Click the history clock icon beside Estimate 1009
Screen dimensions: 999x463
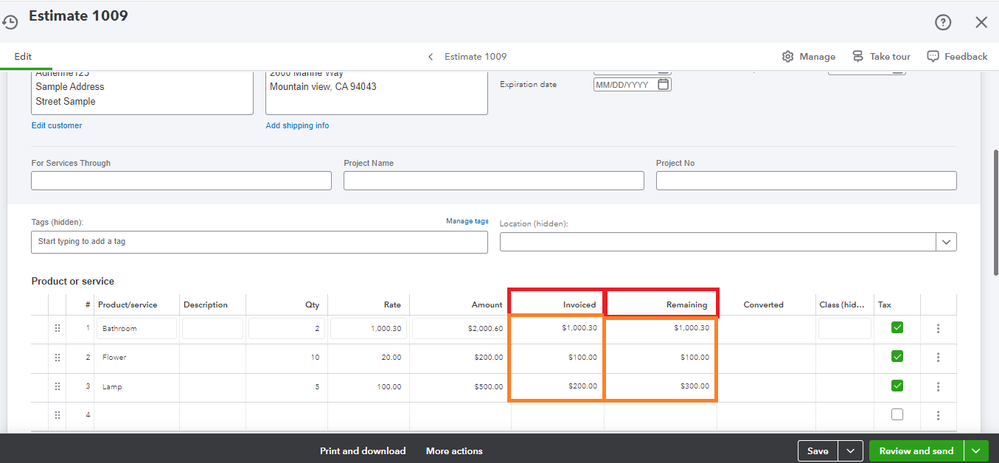pos(10,21)
